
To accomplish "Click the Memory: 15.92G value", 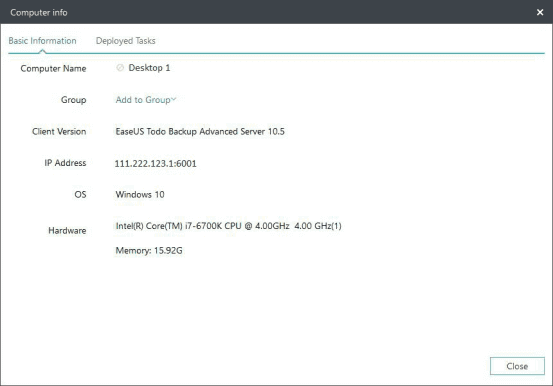I will (149, 251).
